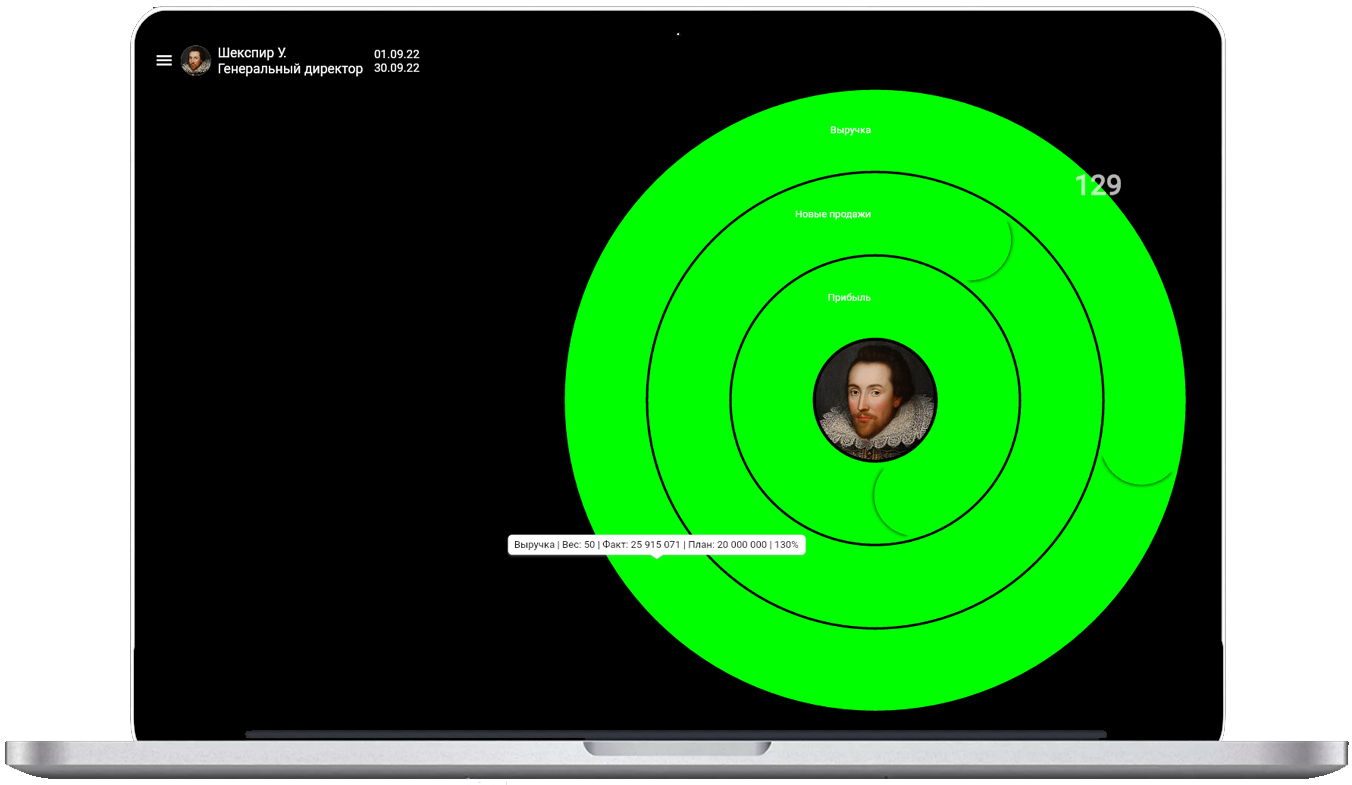Click the overall score number 129
Screen dimensions: 1352x785
1097,185
